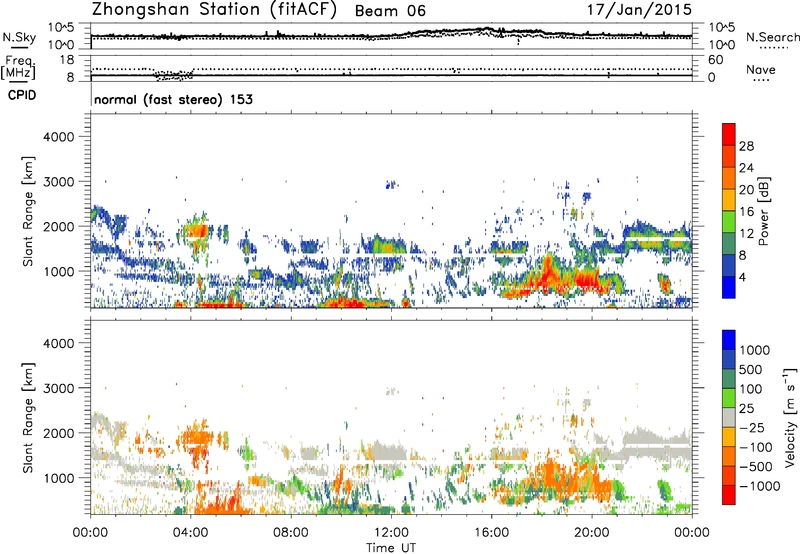This screenshot has width=800, height=554.
Task: Click the 'Power [dB]' color bar label
Action: point(763,211)
